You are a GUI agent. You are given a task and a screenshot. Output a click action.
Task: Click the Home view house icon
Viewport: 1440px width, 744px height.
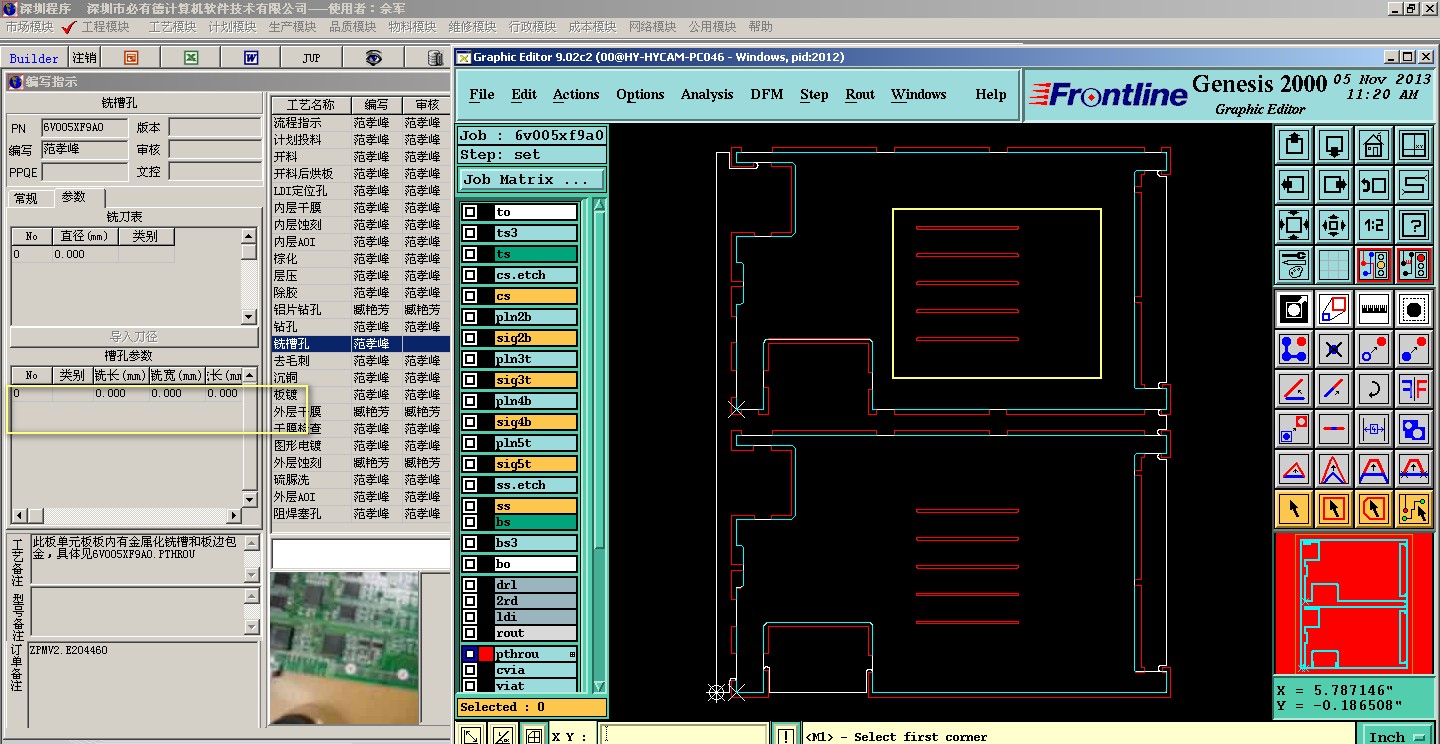pyautogui.click(x=1373, y=145)
